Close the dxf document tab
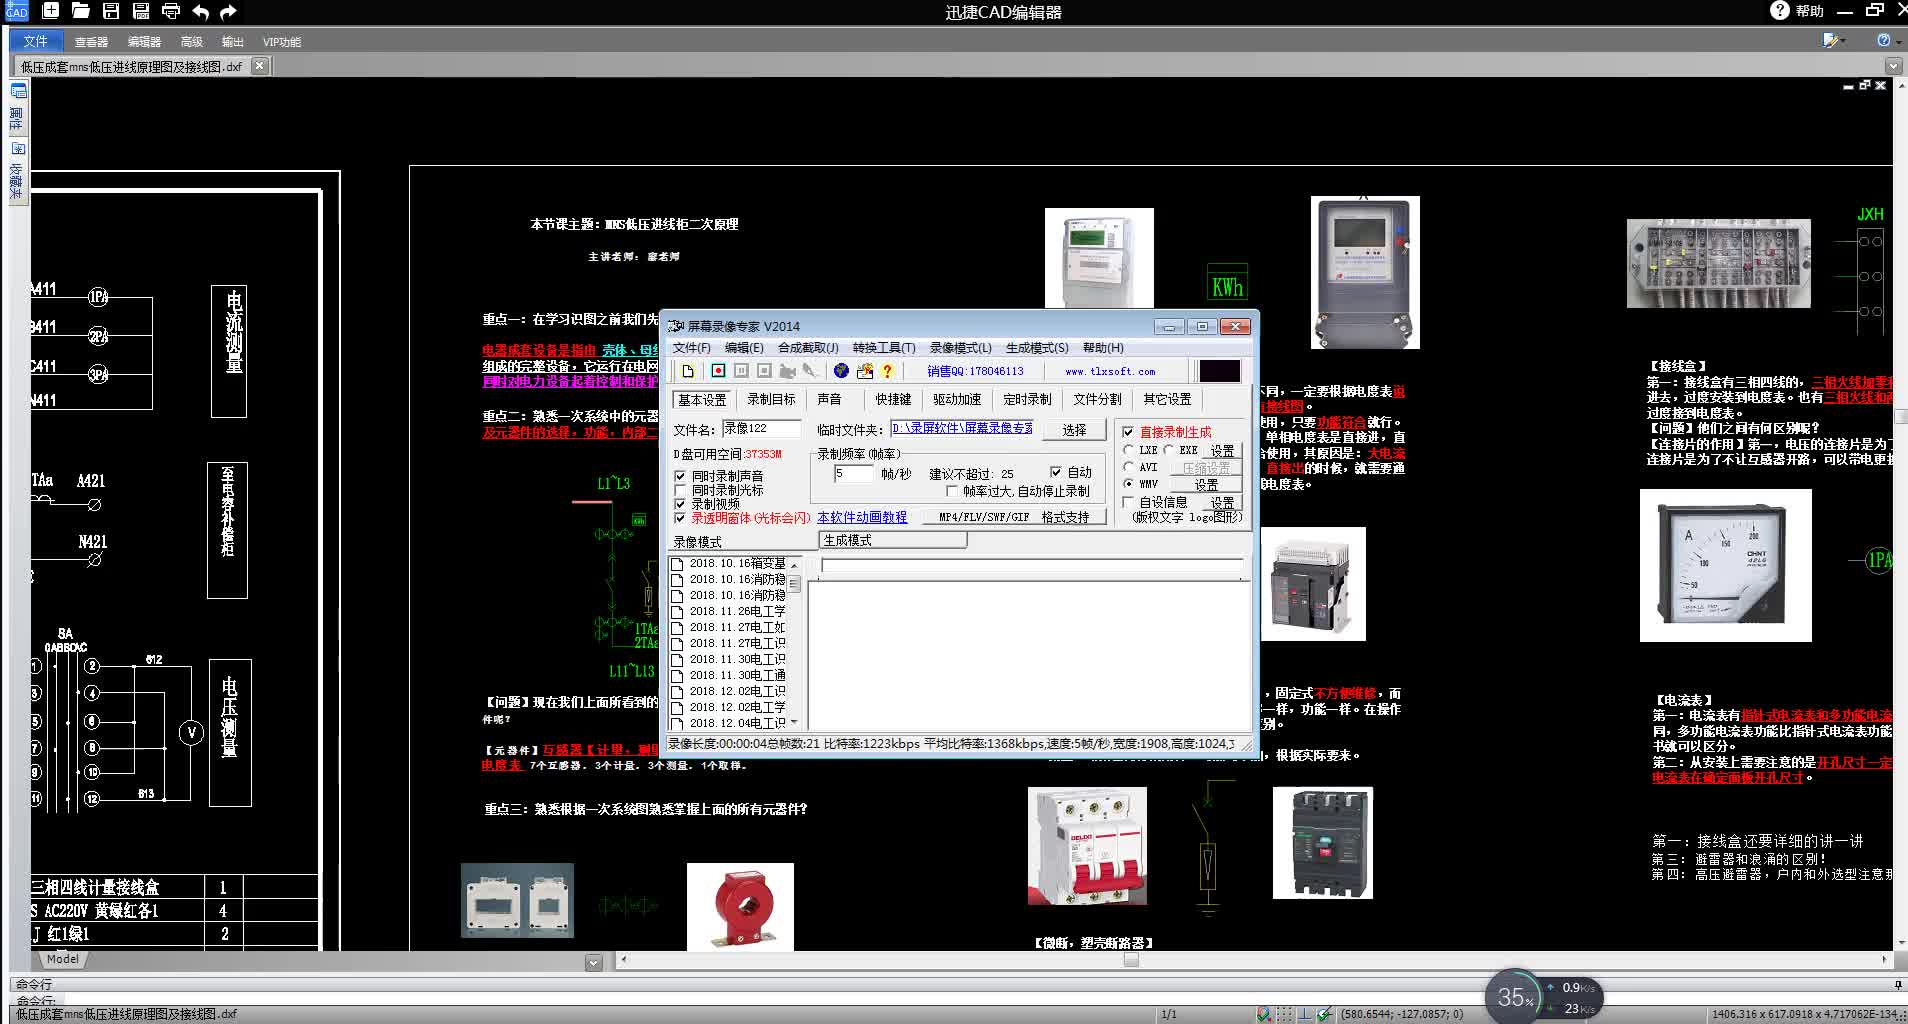 tap(259, 66)
